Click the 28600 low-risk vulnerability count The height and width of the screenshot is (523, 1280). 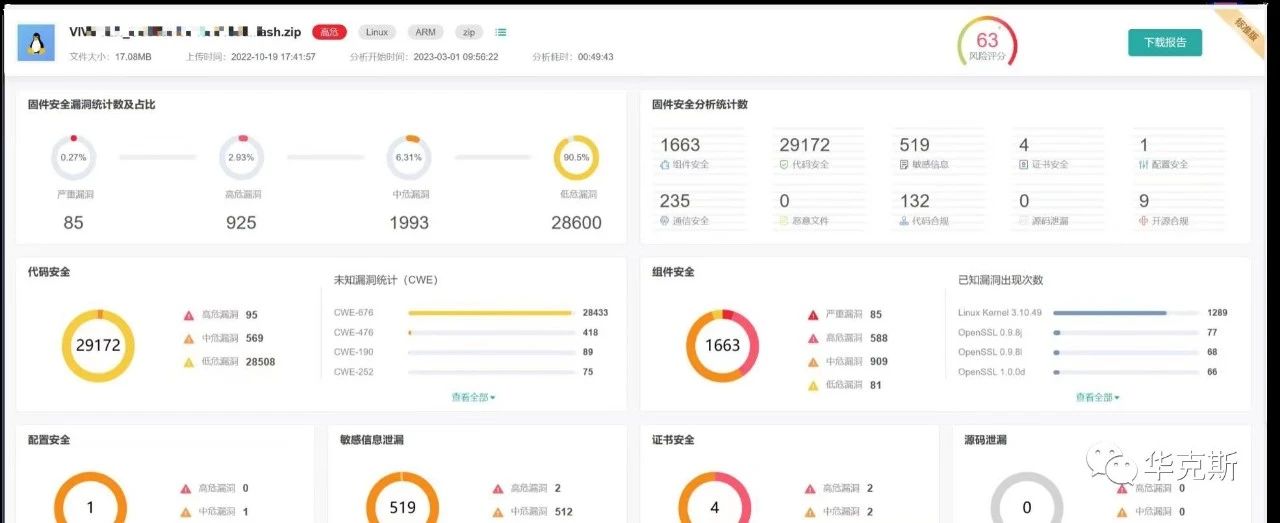576,223
